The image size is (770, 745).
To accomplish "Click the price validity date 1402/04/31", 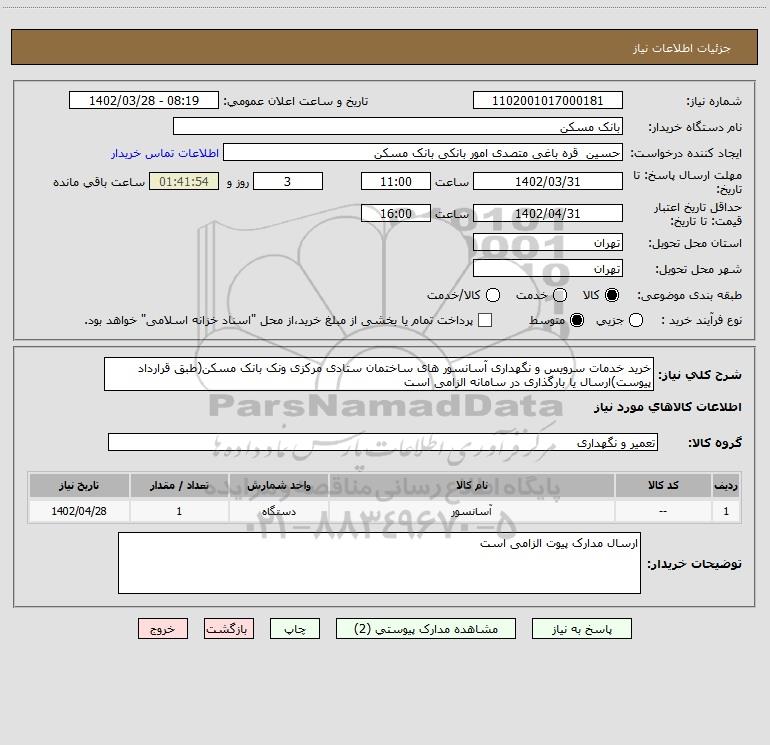I will point(548,213).
